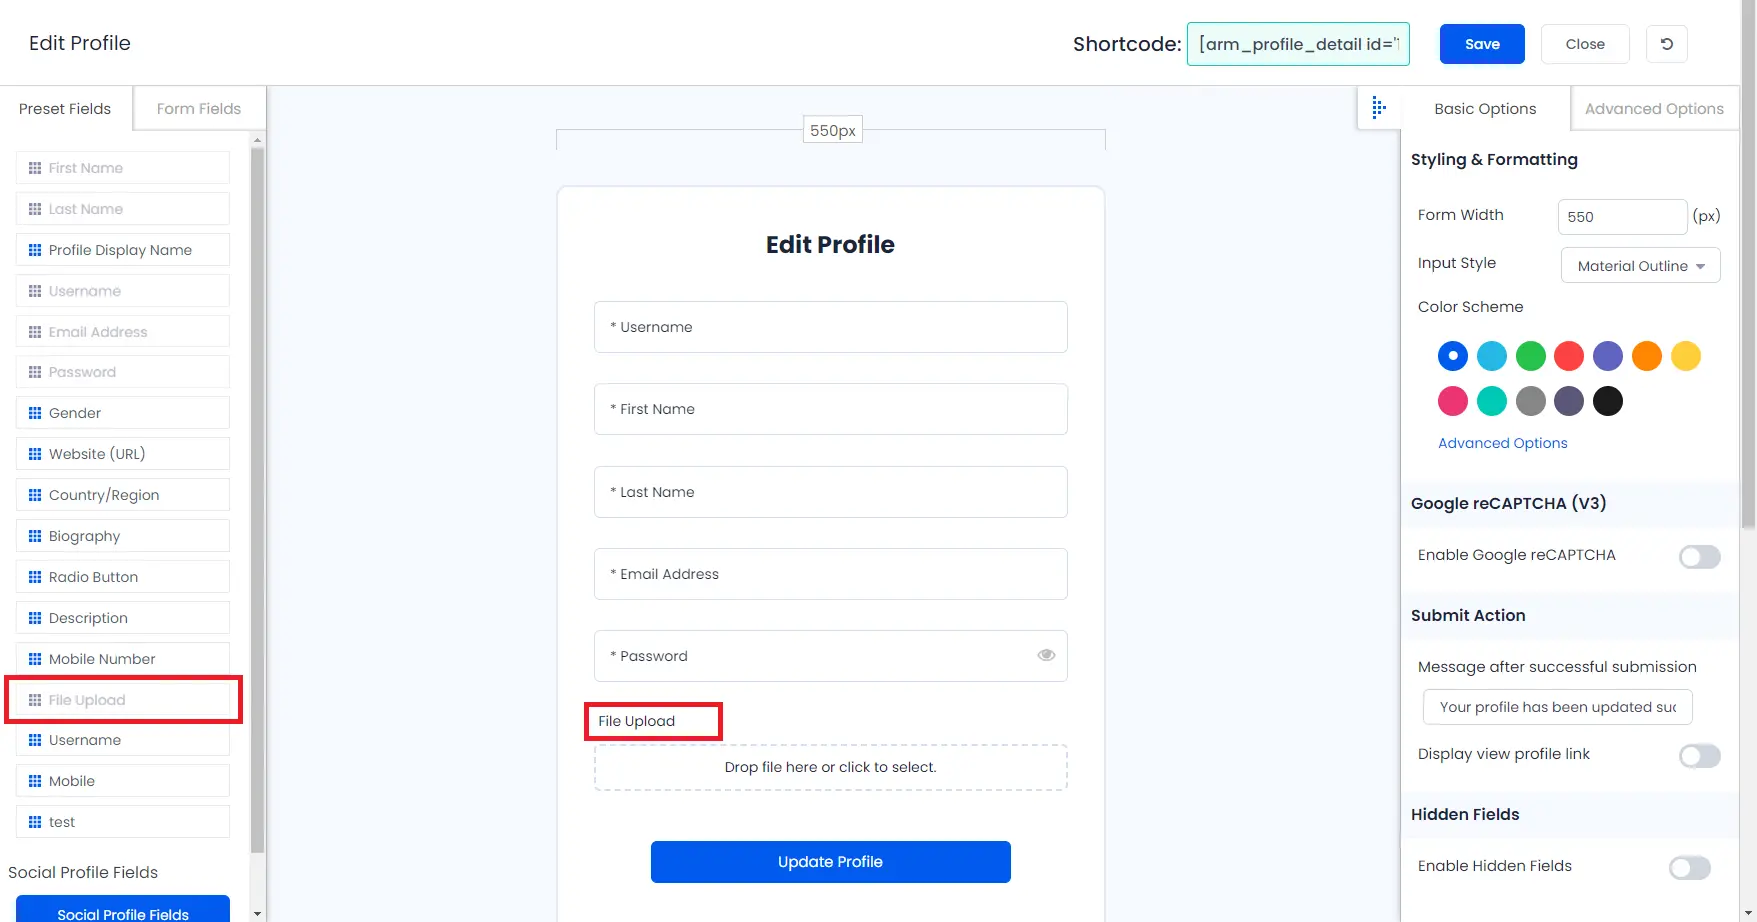This screenshot has width=1757, height=922.
Task: Enable Google reCAPTCHA toggle
Action: (x=1699, y=556)
